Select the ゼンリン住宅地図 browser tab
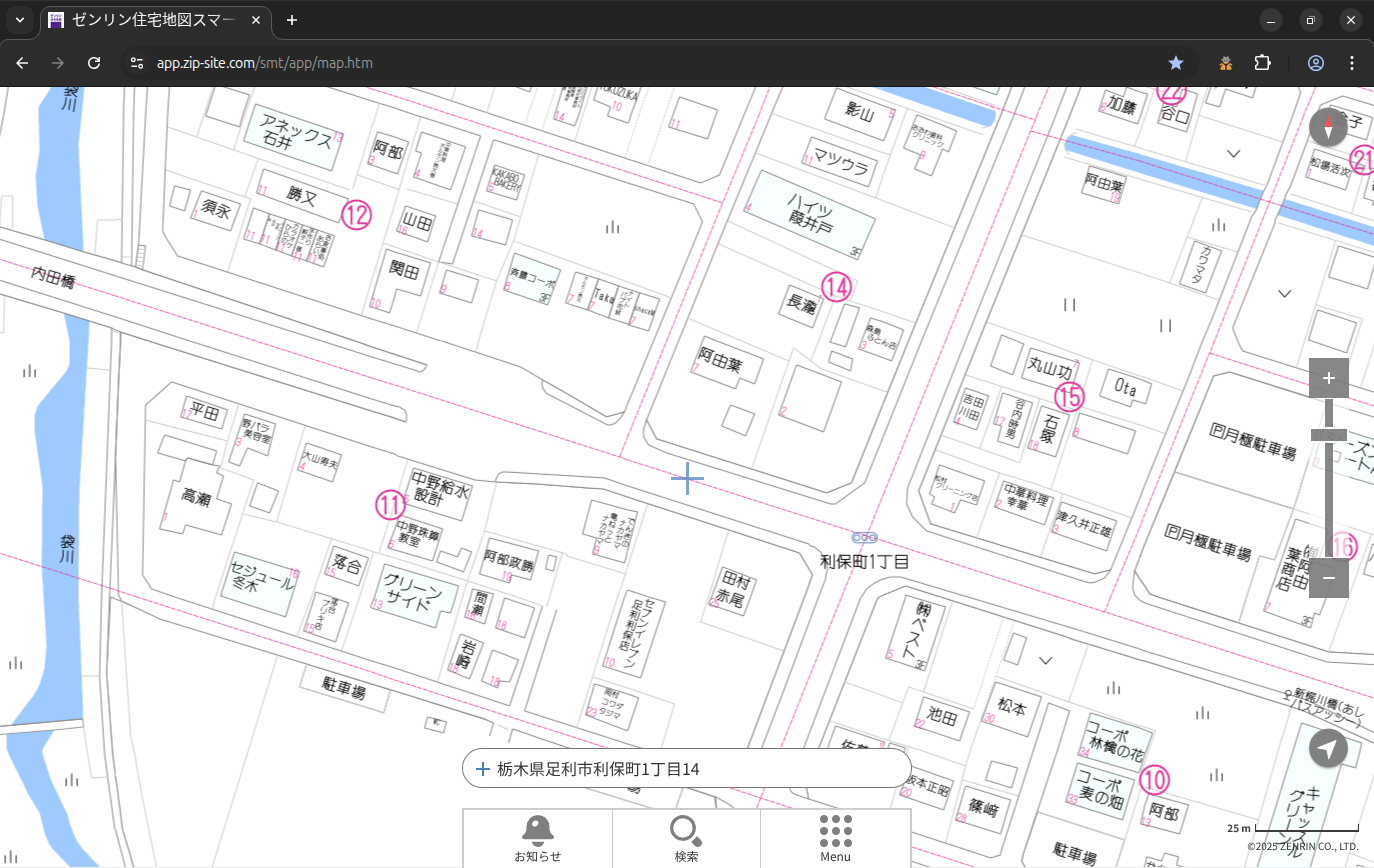 click(x=155, y=20)
